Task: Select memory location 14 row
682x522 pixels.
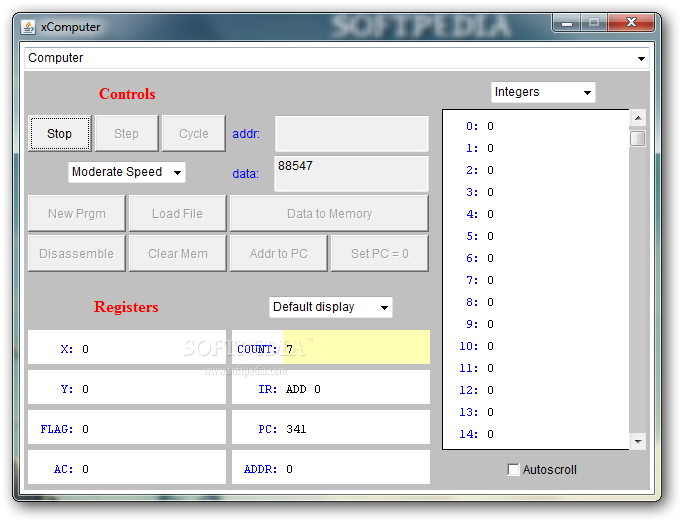Action: click(x=536, y=434)
